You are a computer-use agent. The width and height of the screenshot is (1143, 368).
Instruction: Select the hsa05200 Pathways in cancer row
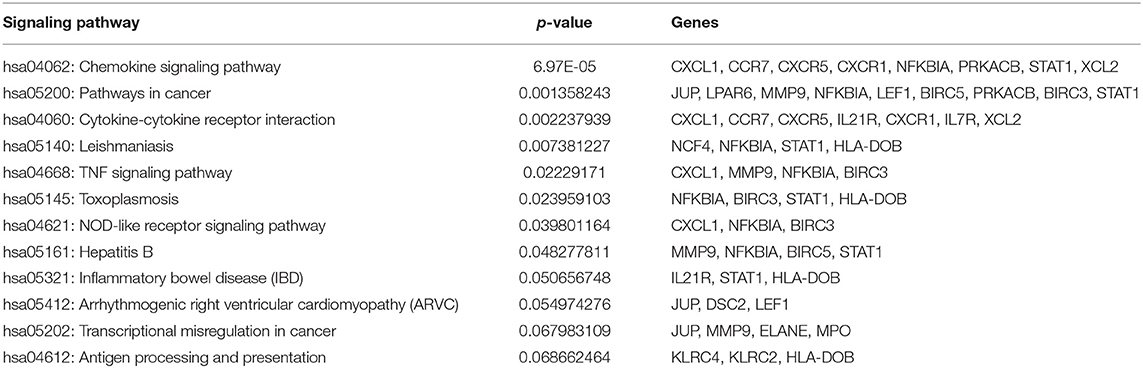coord(572,94)
